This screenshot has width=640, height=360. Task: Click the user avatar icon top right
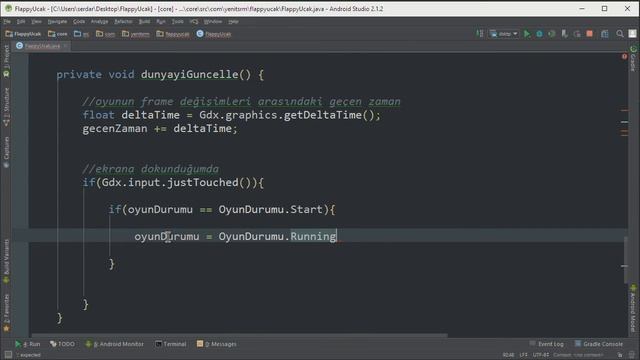[632, 34]
